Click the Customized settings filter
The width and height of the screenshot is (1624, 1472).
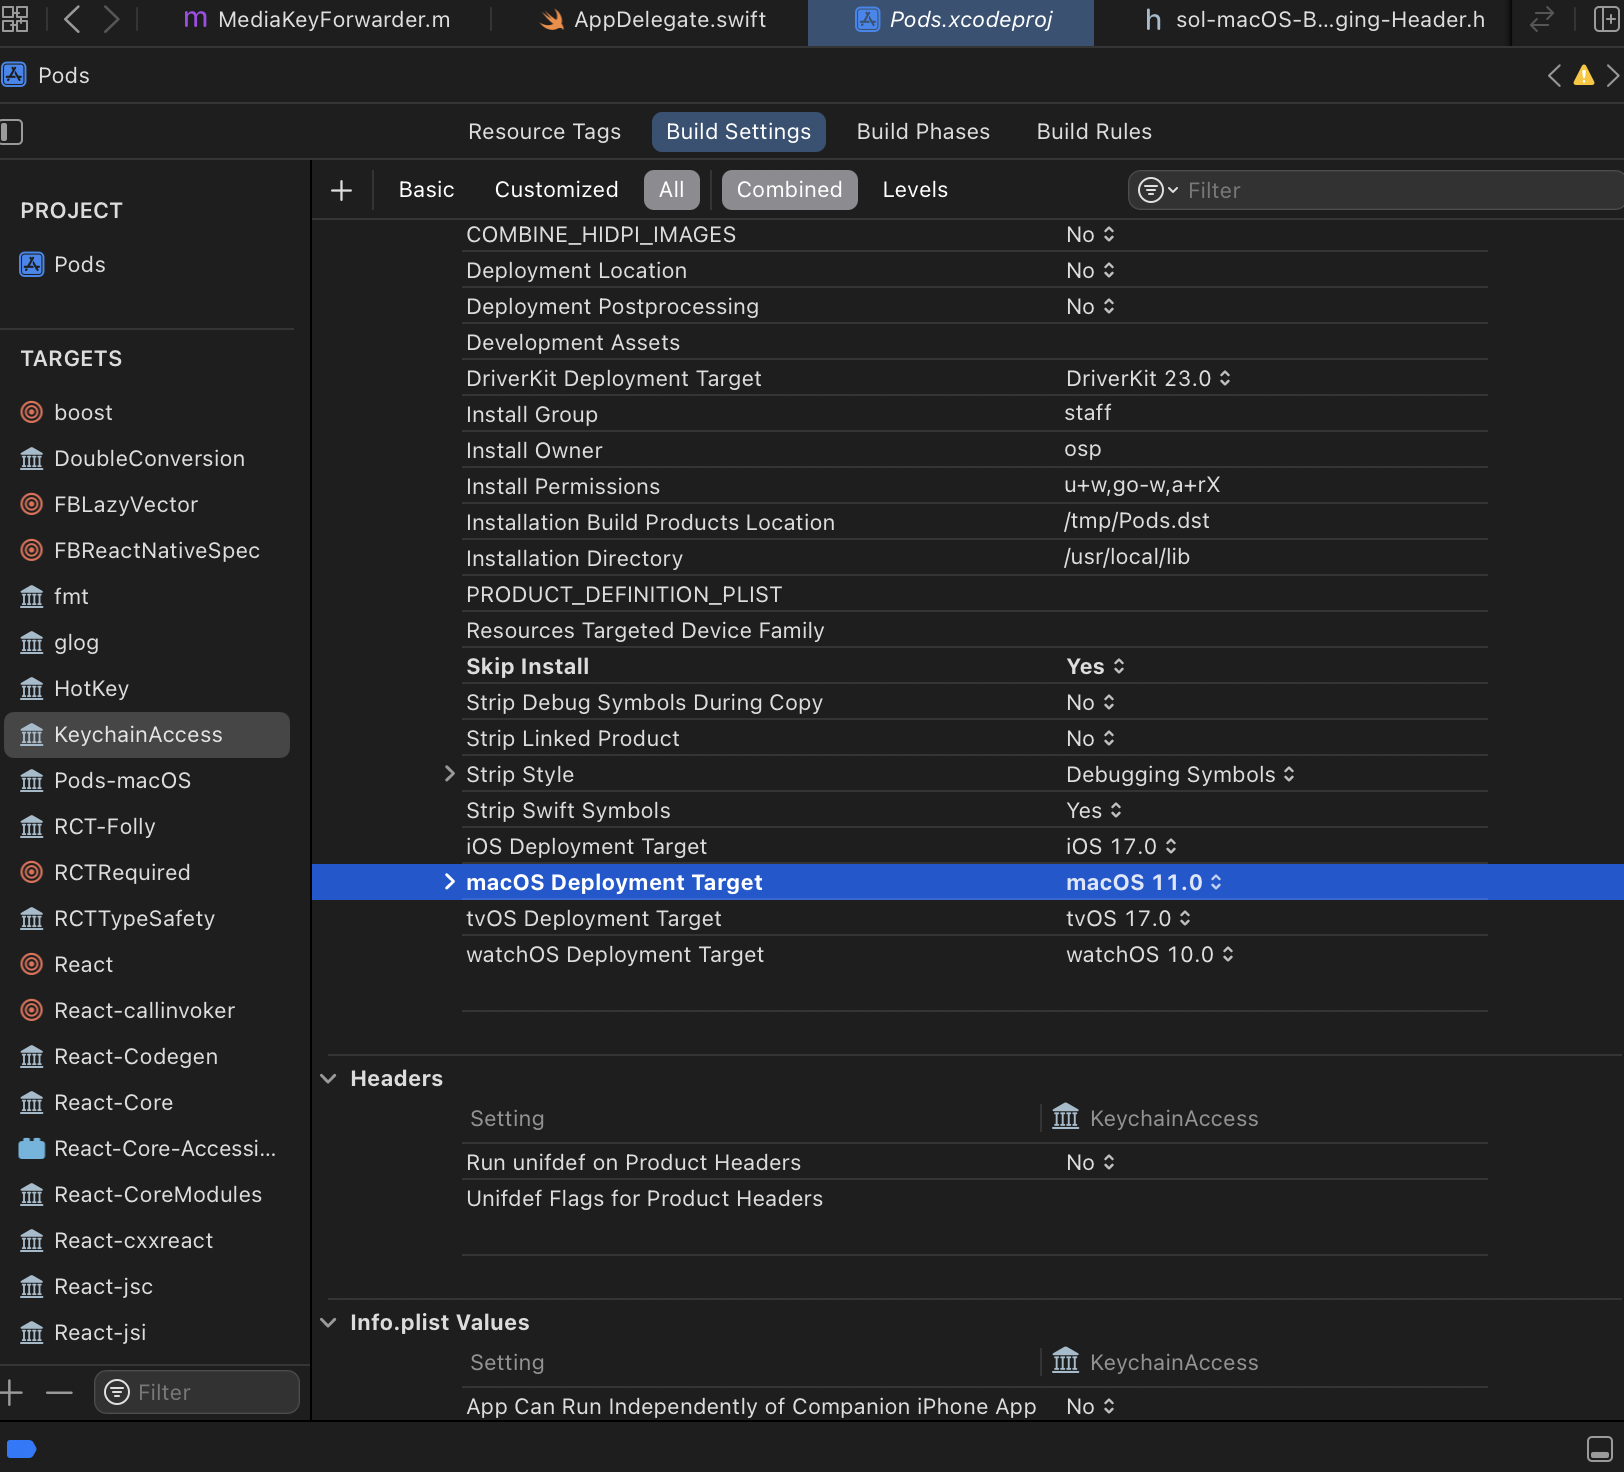[556, 189]
